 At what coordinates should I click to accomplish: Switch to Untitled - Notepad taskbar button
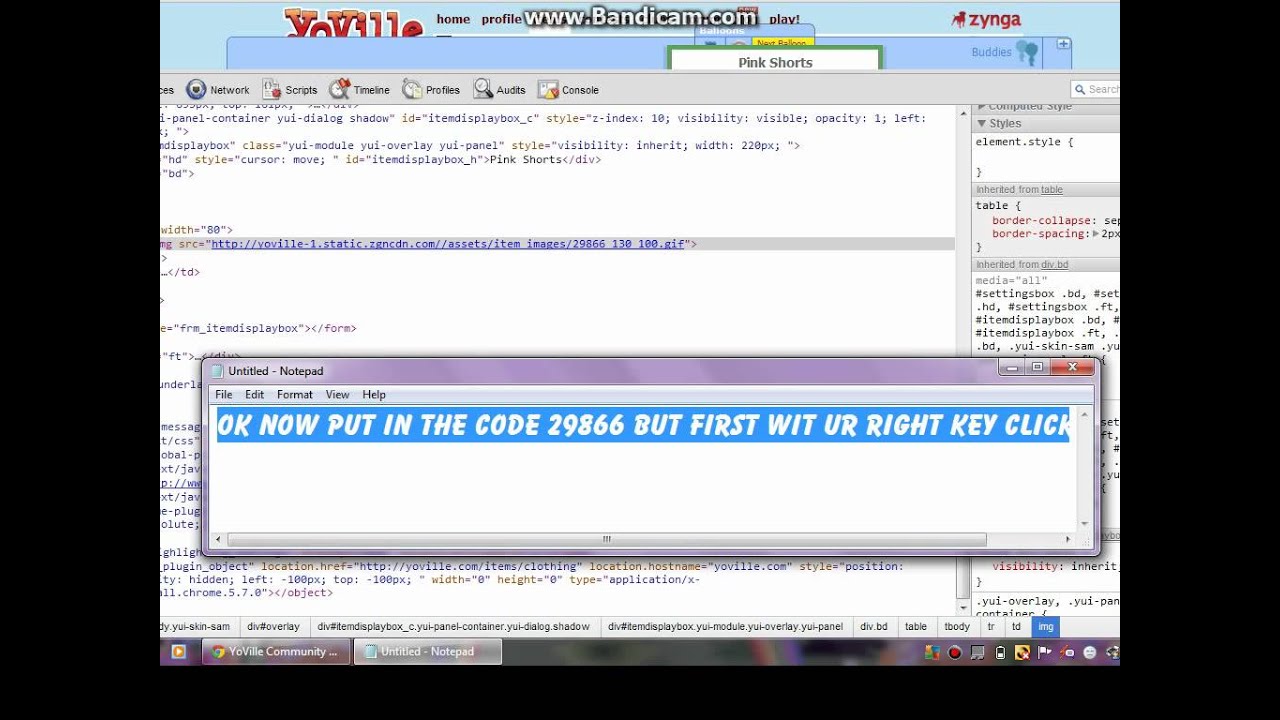(427, 652)
